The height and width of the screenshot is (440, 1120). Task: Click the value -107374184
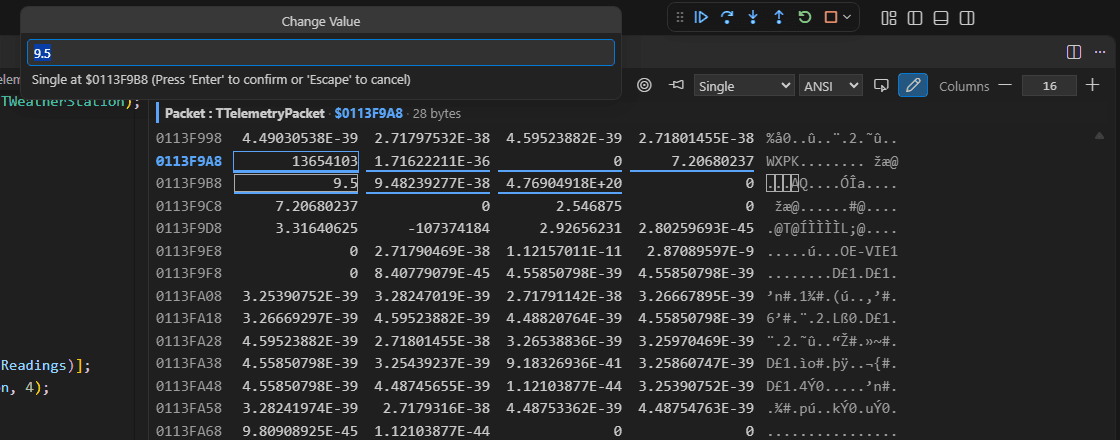[449, 229]
